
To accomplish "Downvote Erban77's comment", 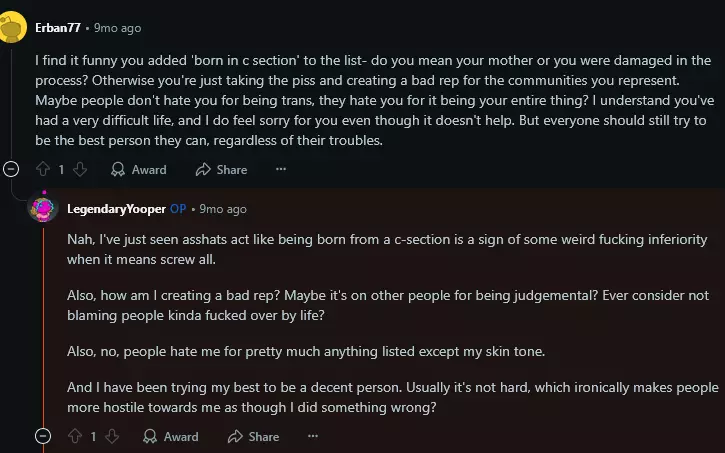I will click(80, 170).
